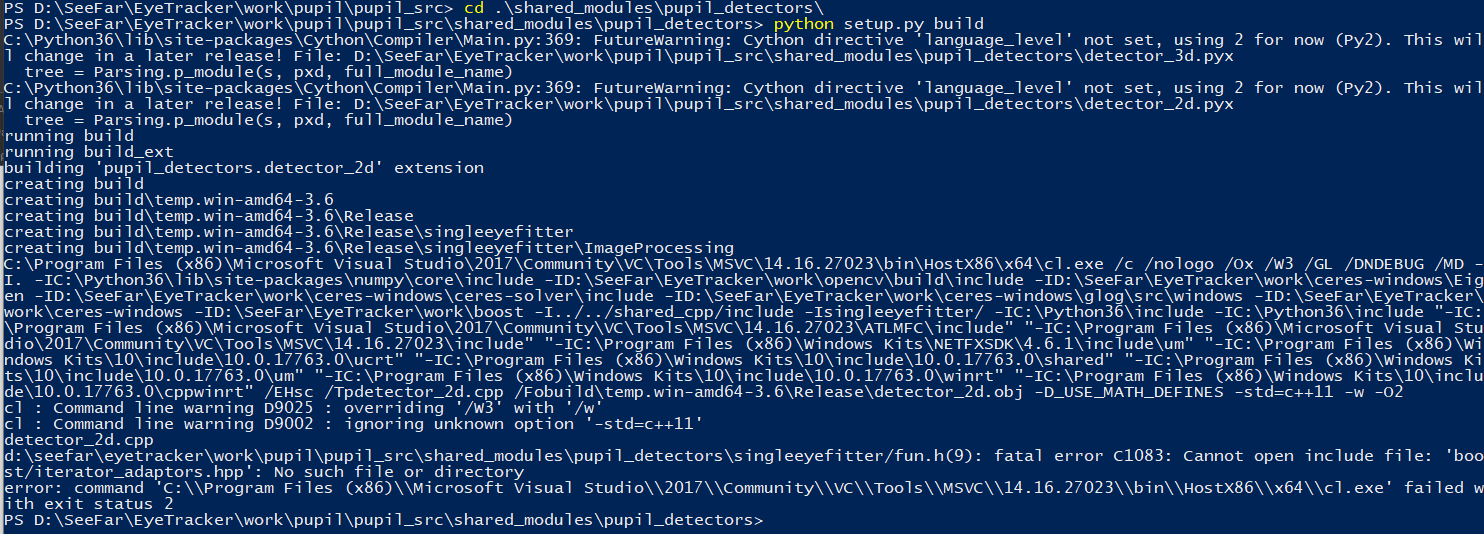Click the 'running build' output line
The width and height of the screenshot is (1484, 534).
pyautogui.click(x=69, y=136)
